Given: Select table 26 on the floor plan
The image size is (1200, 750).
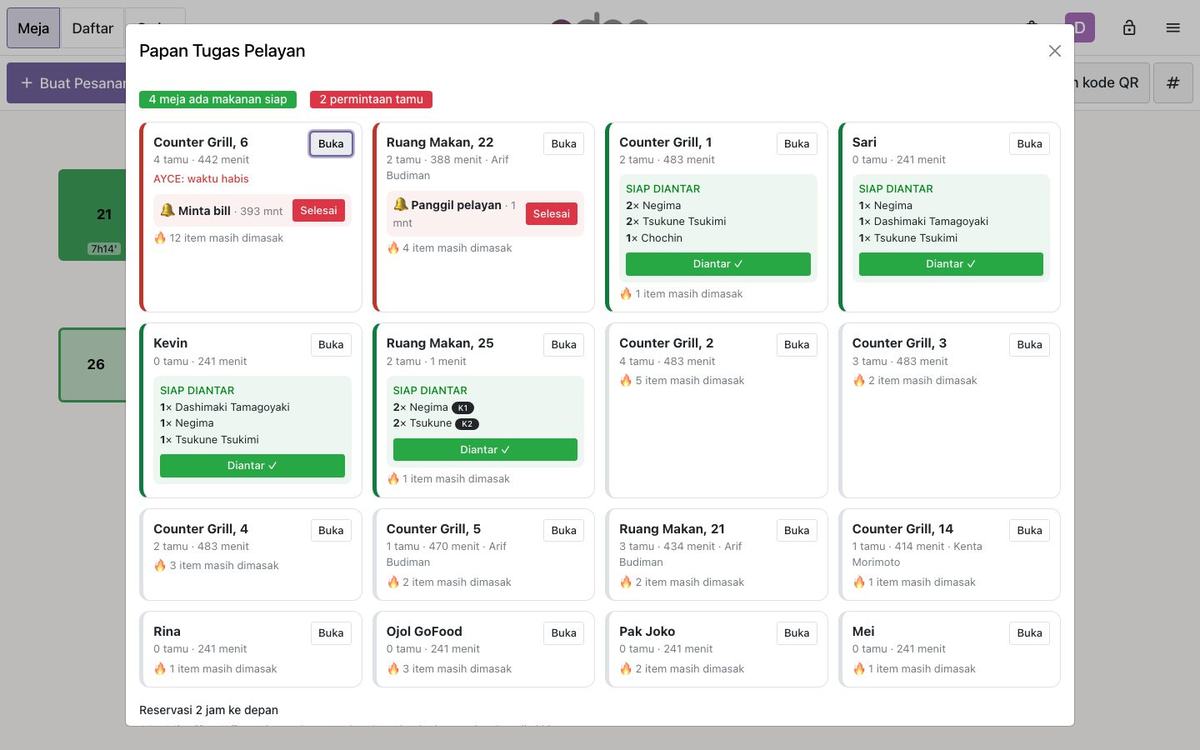Looking at the screenshot, I should coord(96,365).
